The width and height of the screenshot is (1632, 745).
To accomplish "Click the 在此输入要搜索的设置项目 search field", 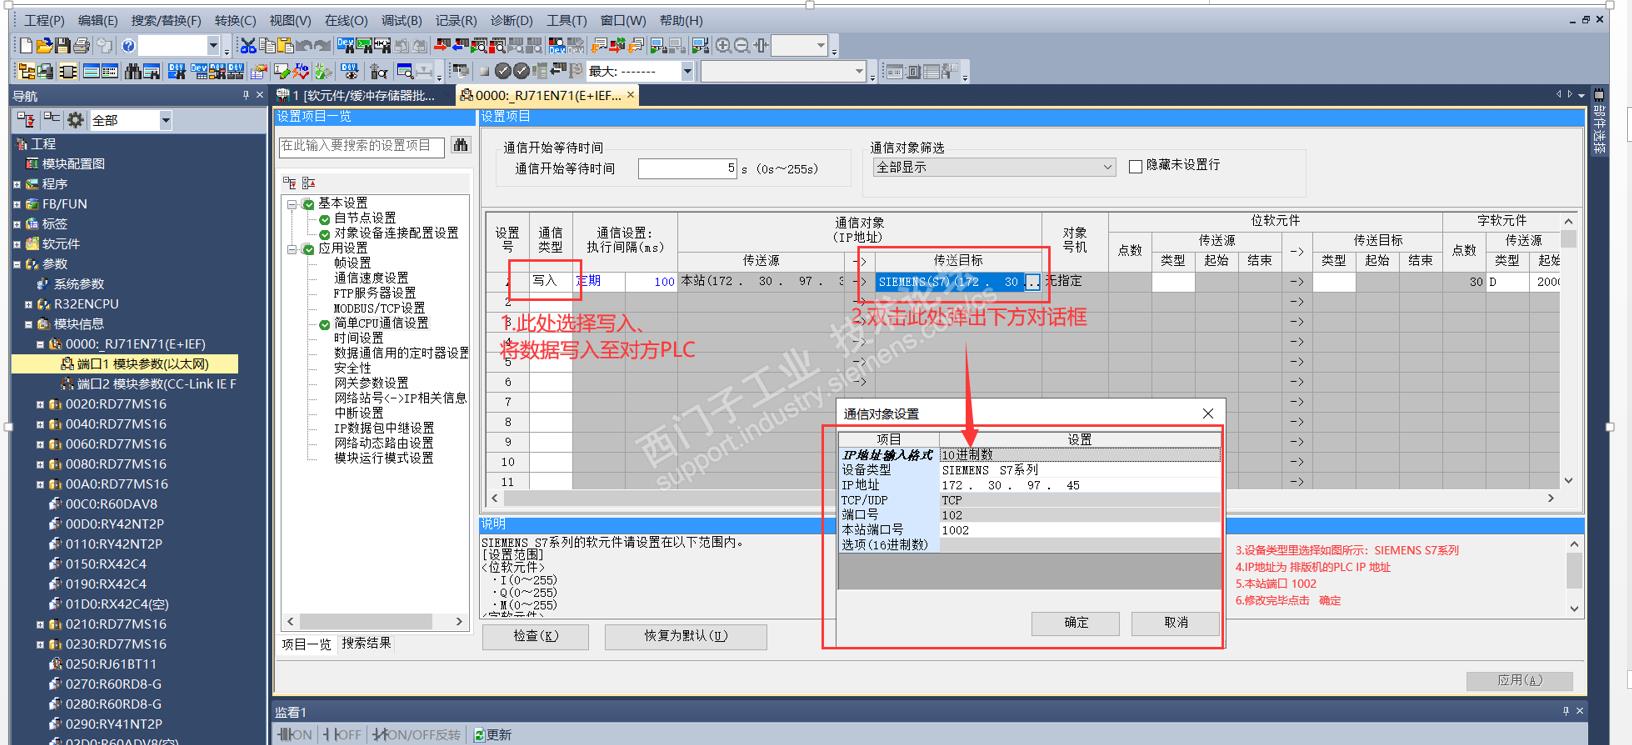I will point(361,146).
